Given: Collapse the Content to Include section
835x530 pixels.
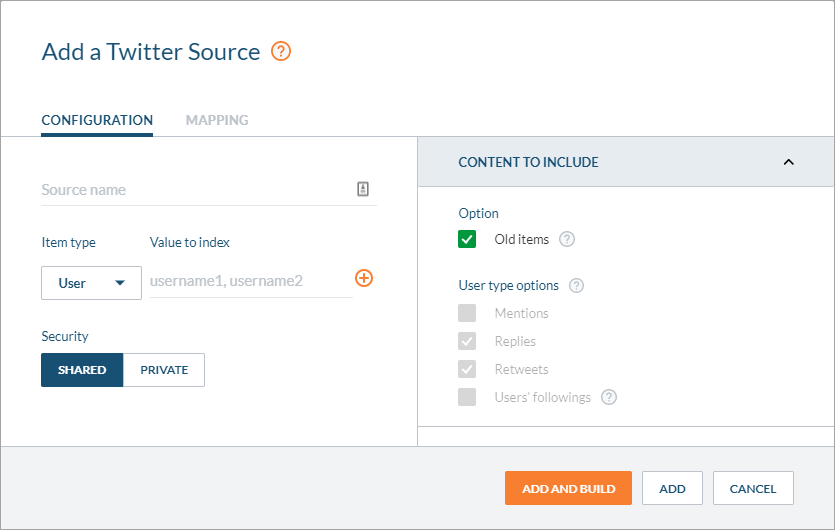Looking at the screenshot, I should click(x=789, y=162).
